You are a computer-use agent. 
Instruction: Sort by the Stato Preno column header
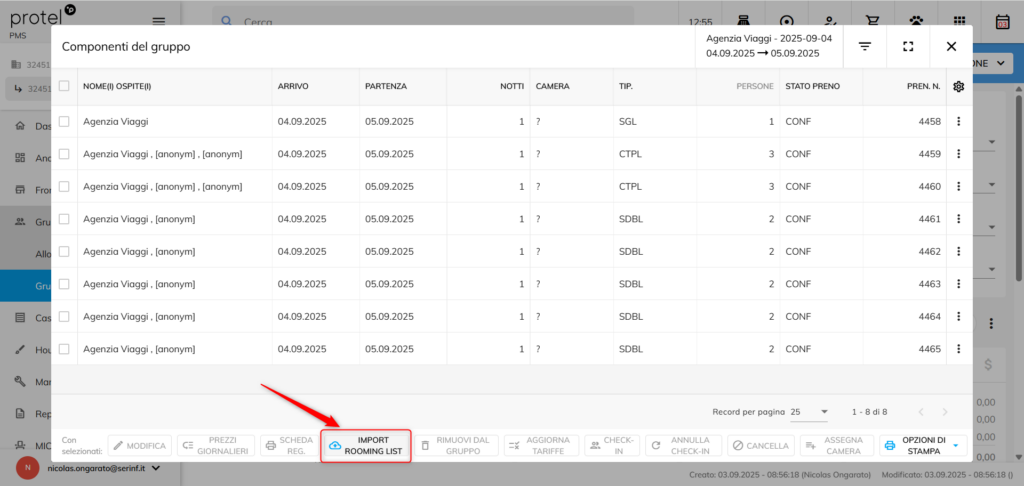tap(812, 87)
